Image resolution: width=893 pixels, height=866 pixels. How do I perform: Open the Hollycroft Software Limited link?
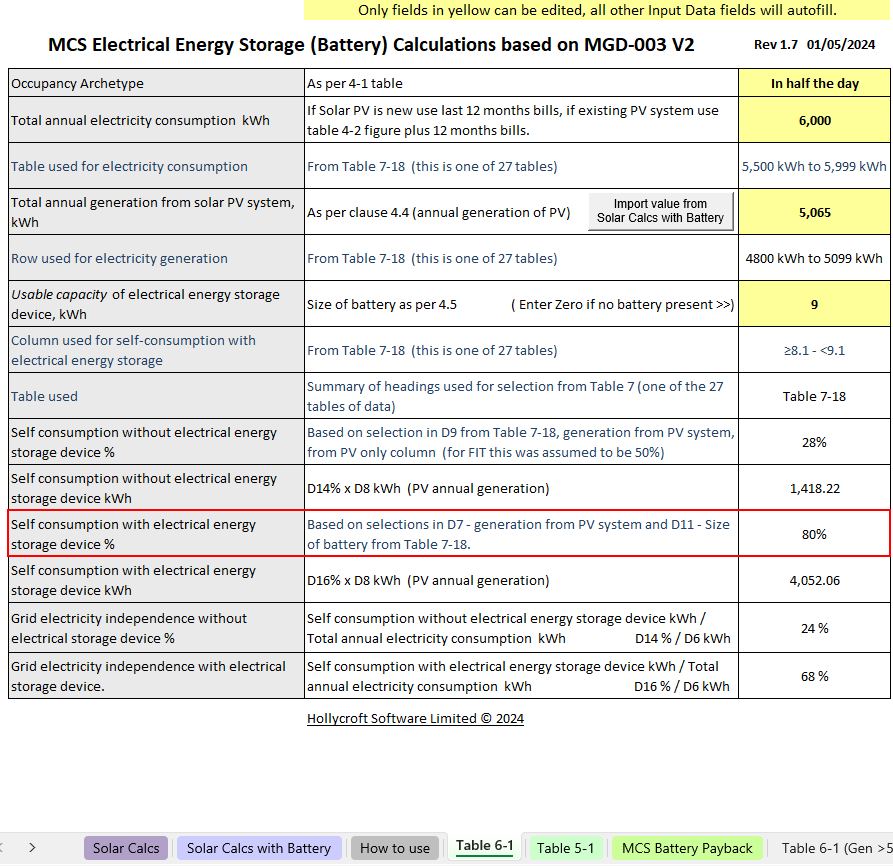point(415,718)
